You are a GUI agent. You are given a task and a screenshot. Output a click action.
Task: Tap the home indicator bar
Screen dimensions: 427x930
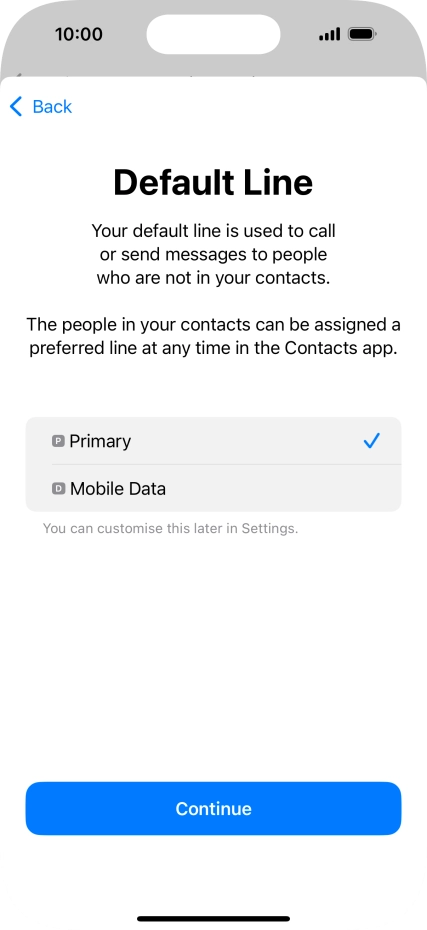click(214, 919)
